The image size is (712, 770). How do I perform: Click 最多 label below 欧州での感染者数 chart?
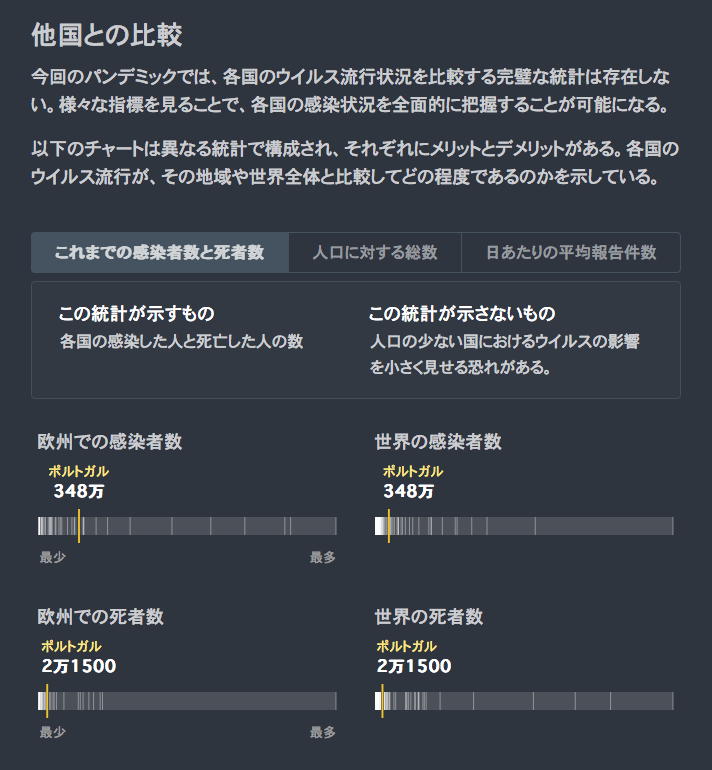click(x=322, y=558)
